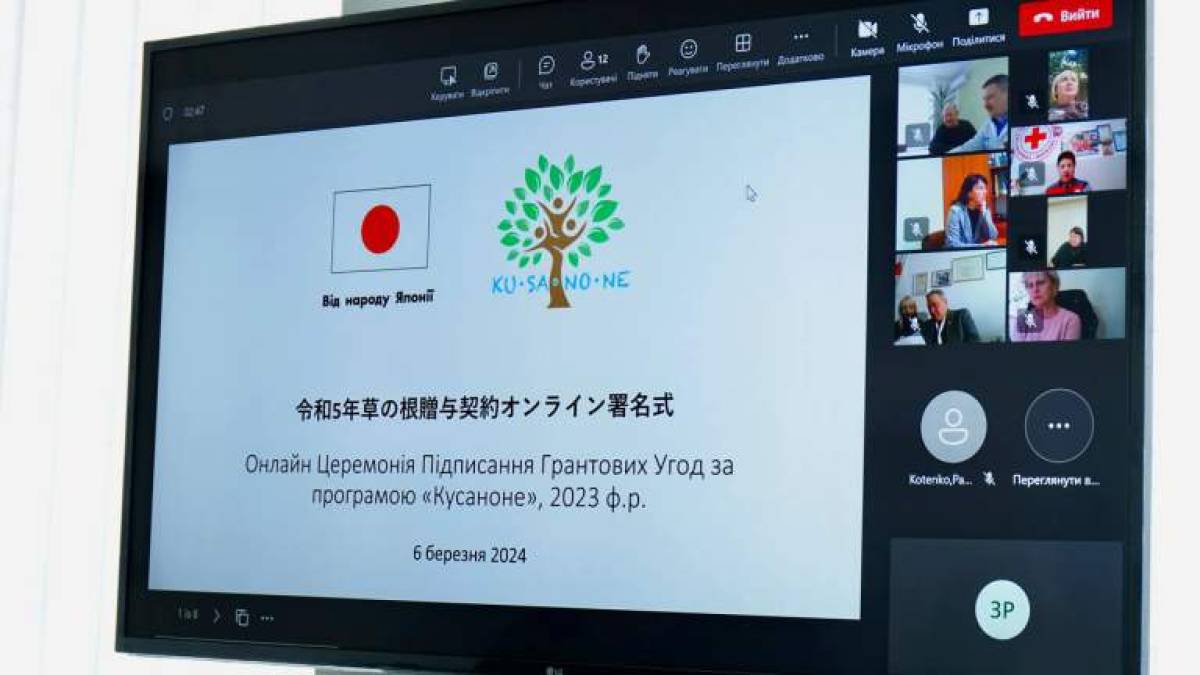
Task: Open the slide grid view icon
Action: pyautogui.click(x=242, y=617)
